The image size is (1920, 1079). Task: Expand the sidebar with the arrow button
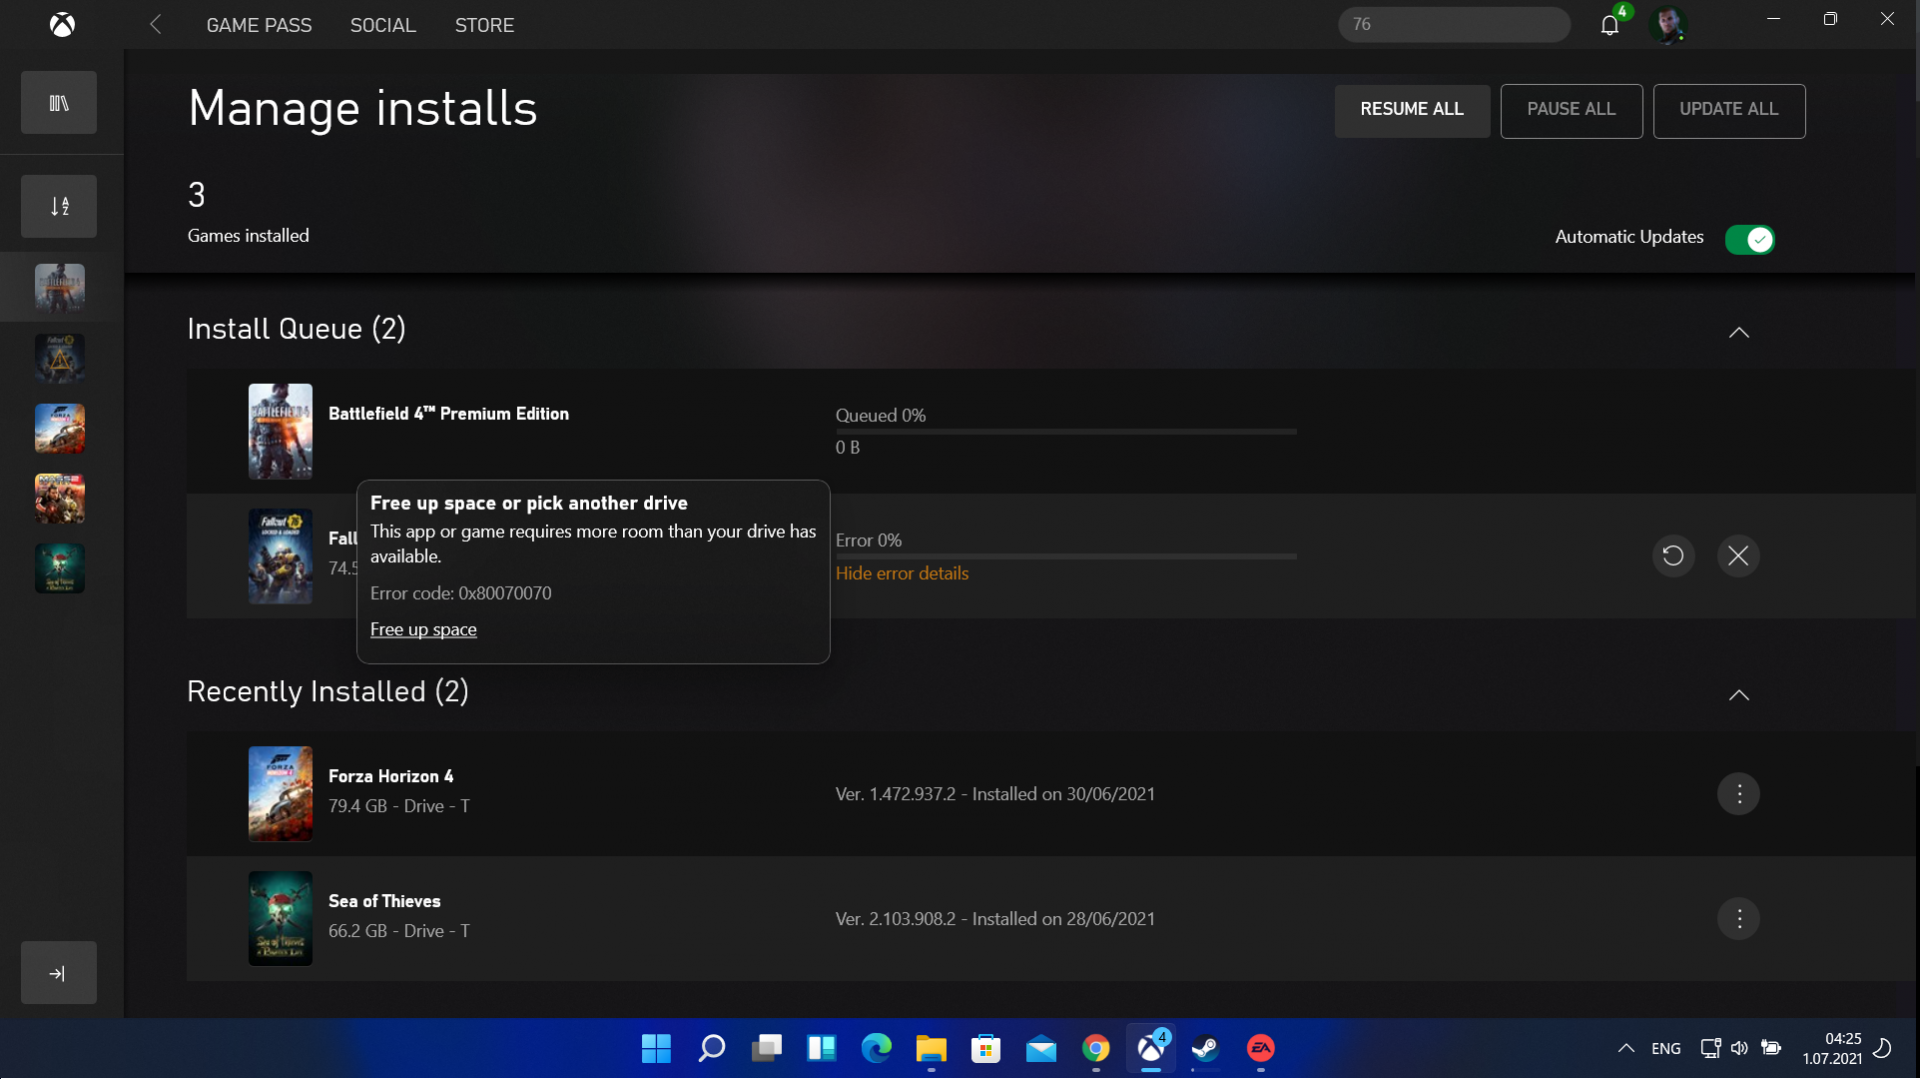click(59, 973)
